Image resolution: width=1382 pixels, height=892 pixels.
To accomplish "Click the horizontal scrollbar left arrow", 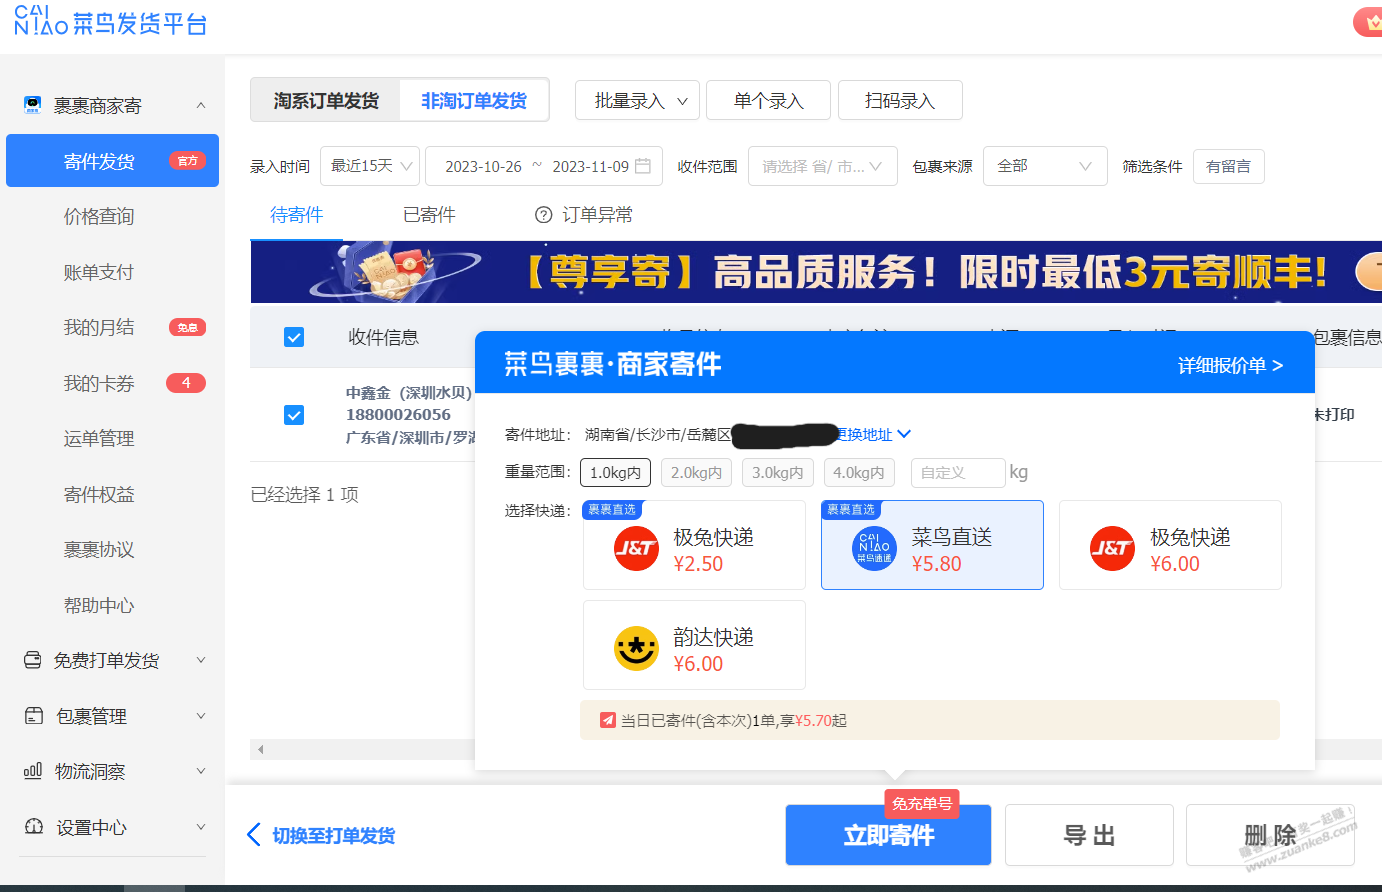I will (260, 749).
